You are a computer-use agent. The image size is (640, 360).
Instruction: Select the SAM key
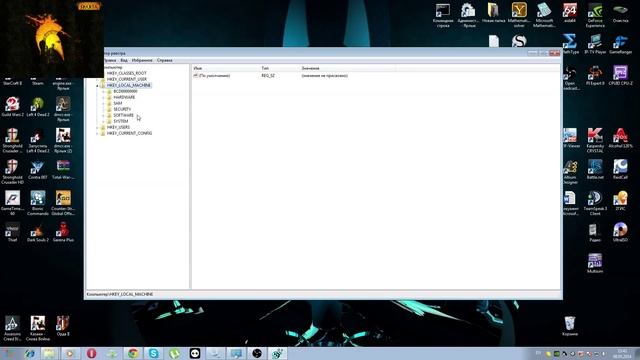pos(118,103)
